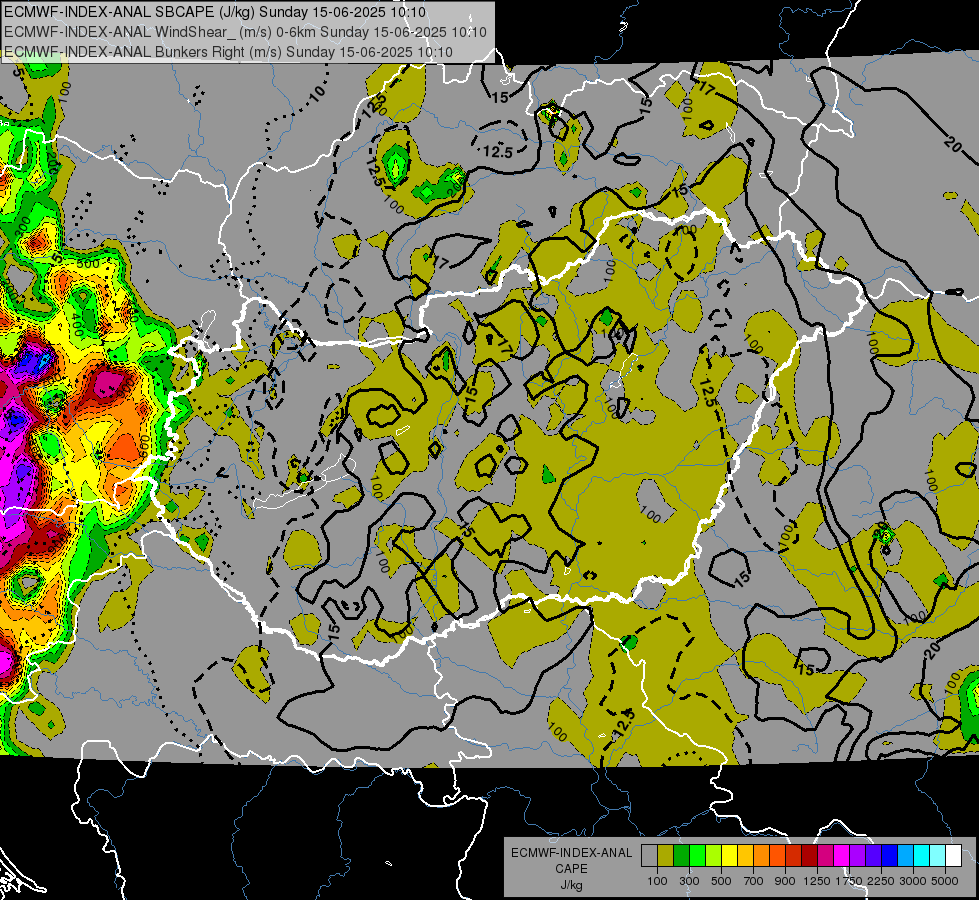Click the Bunkers Right (m/s) title line
This screenshot has width=979, height=900.
tap(228, 52)
